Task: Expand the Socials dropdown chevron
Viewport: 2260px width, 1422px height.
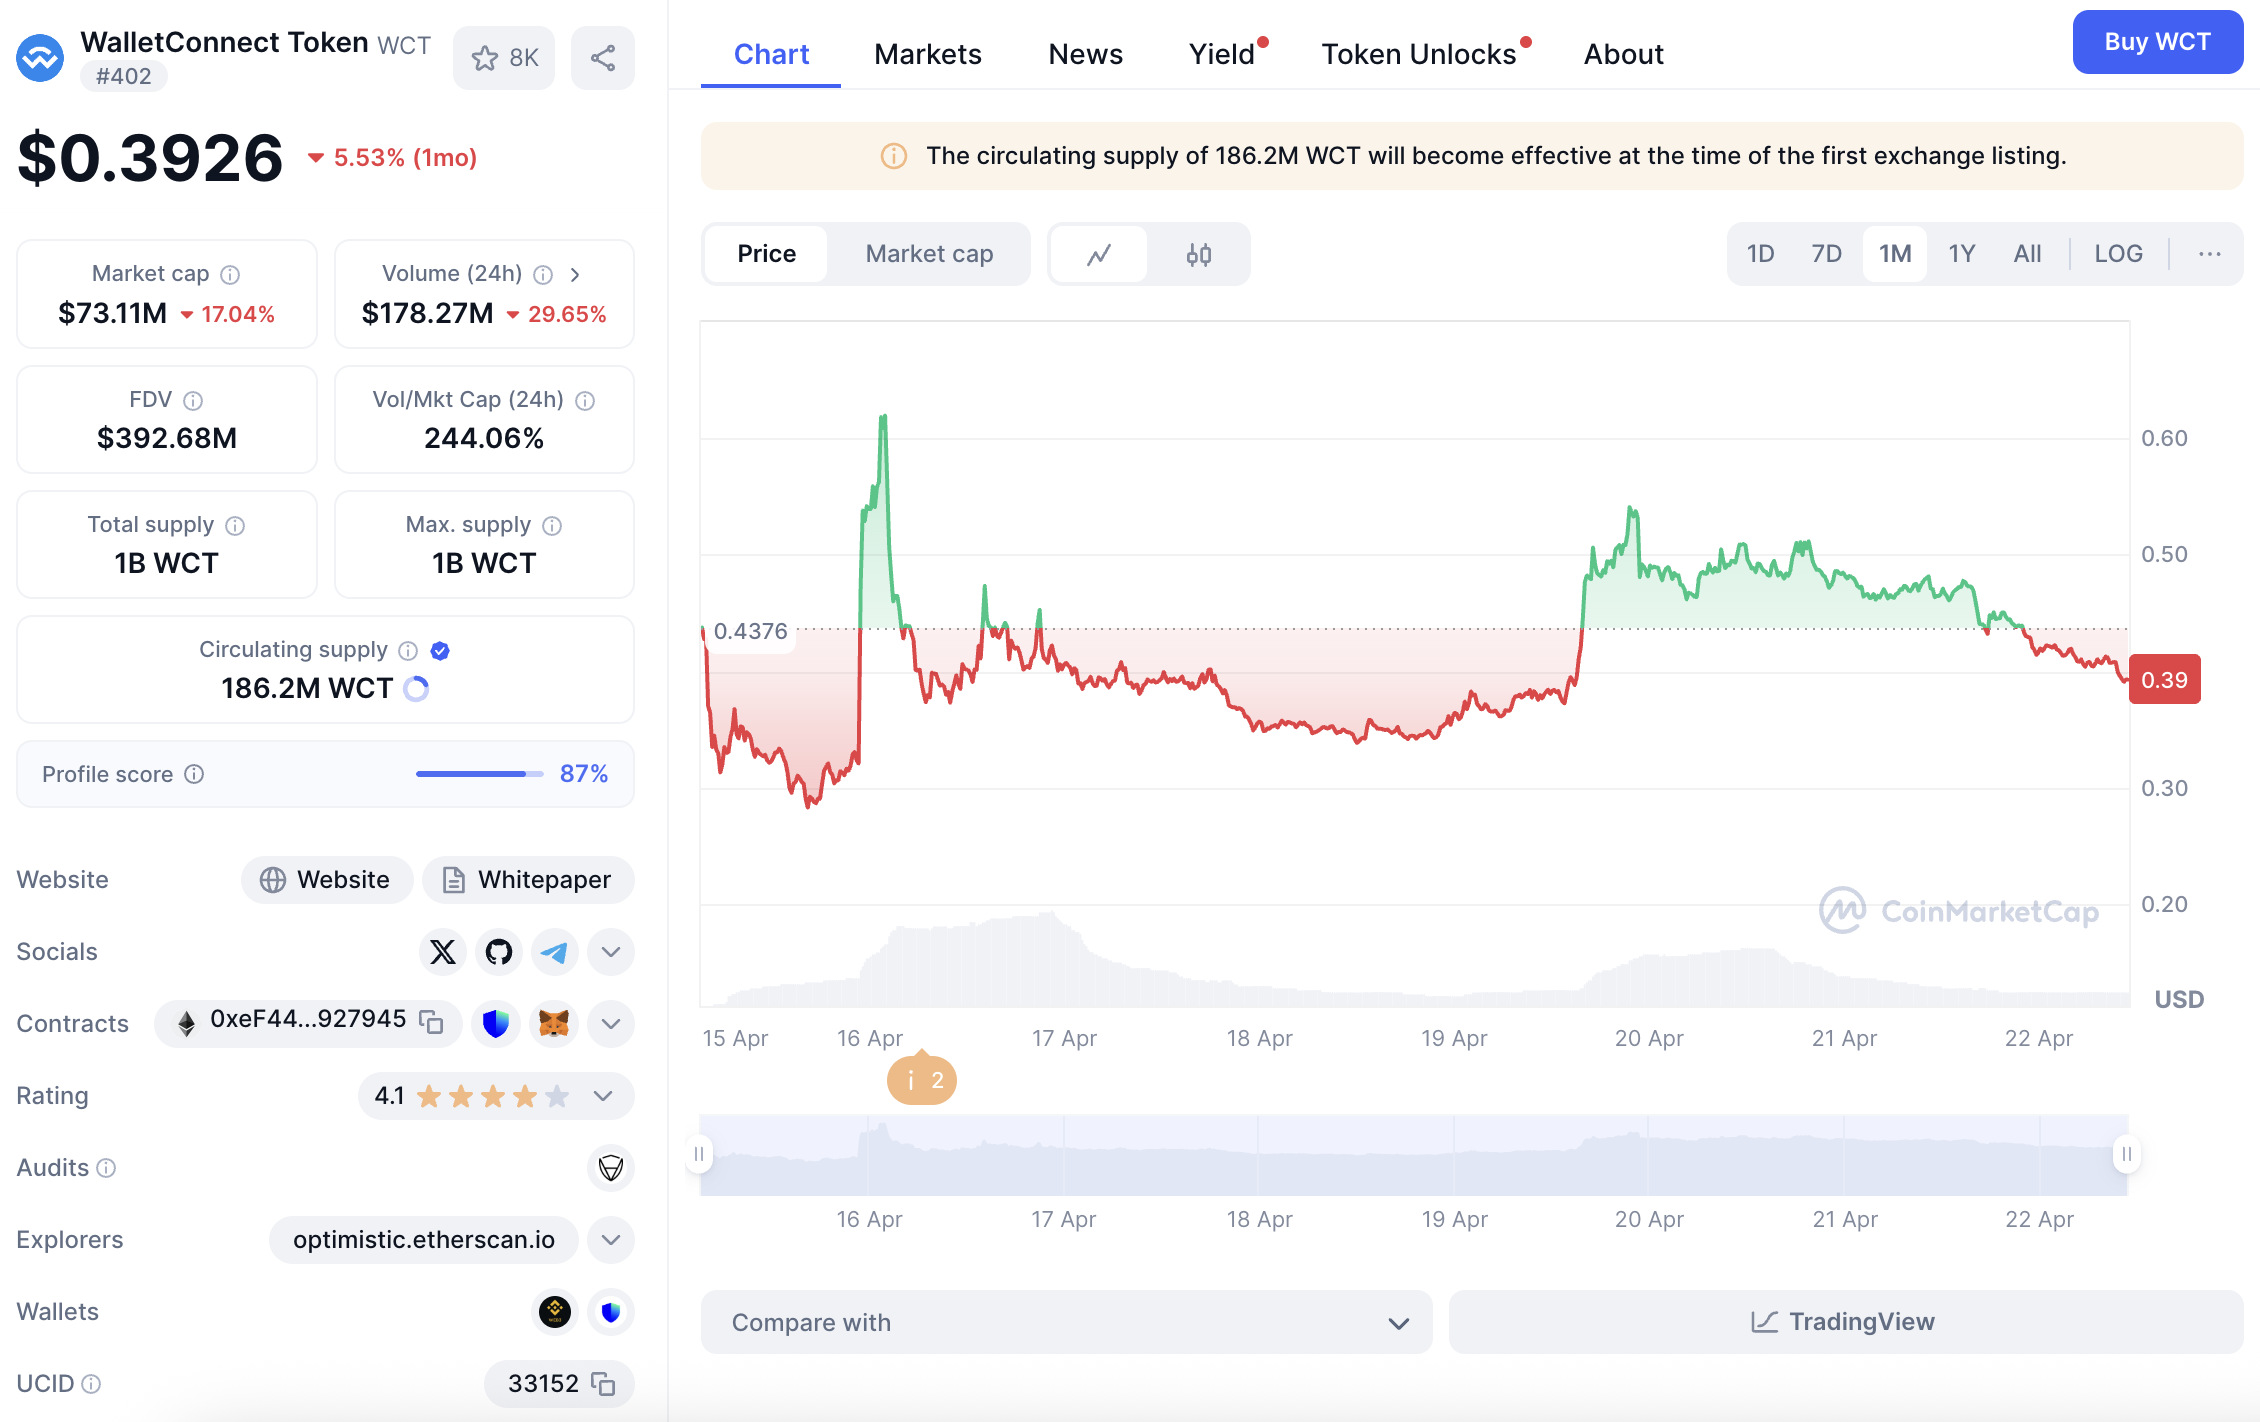Action: [611, 951]
